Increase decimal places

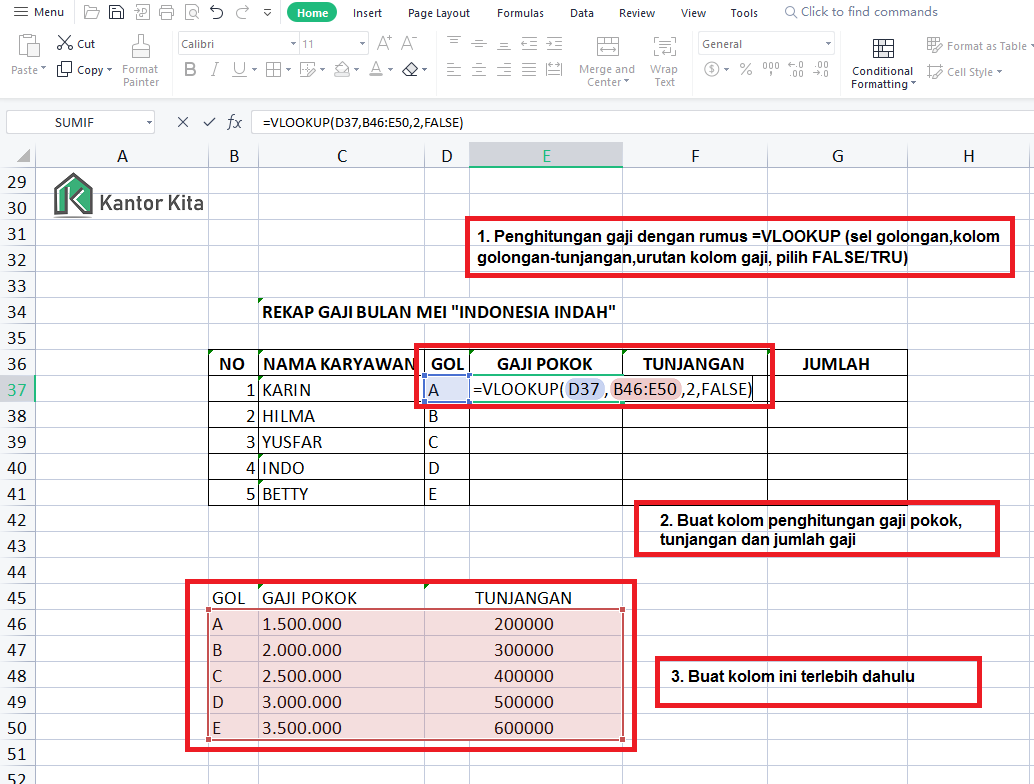pyautogui.click(x=796, y=69)
